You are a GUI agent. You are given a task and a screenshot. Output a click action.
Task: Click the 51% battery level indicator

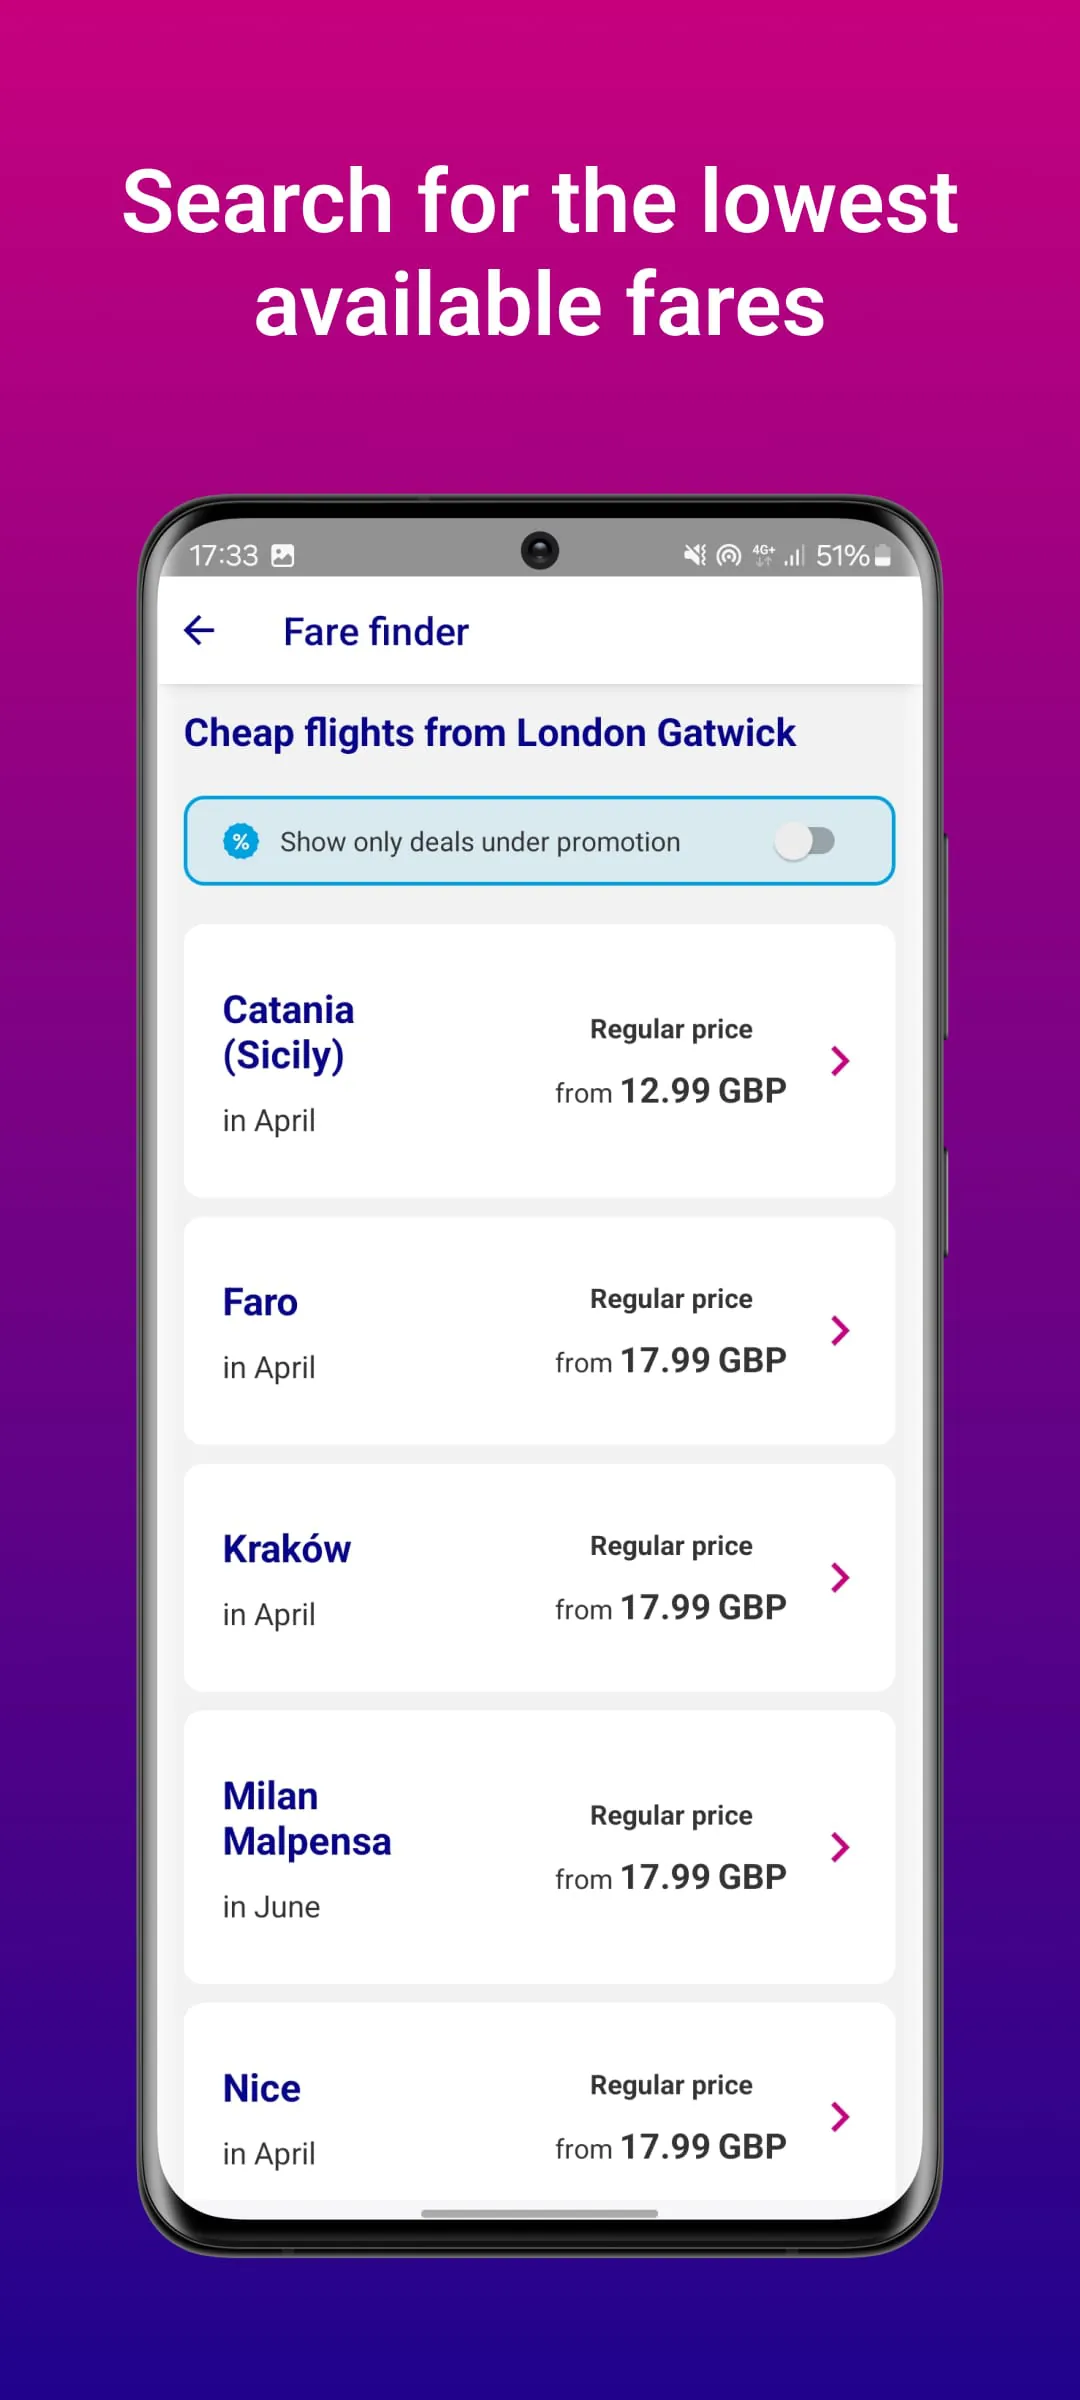pyautogui.click(x=840, y=555)
